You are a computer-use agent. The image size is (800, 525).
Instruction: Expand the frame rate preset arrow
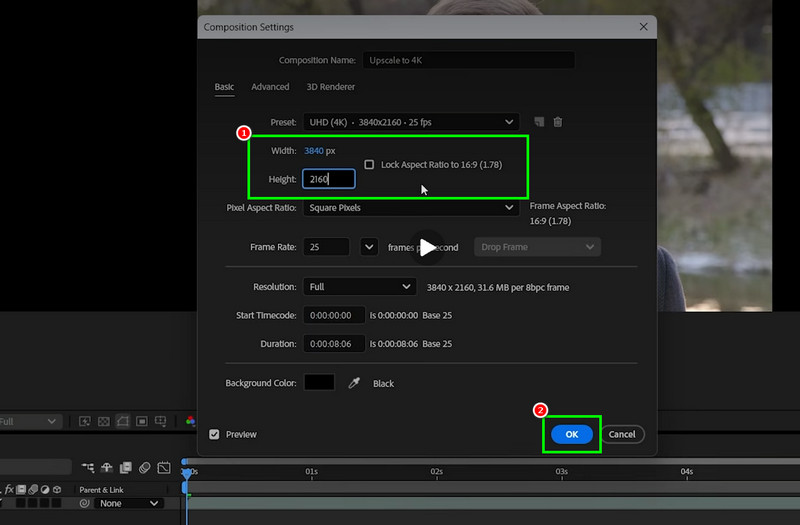tap(369, 247)
